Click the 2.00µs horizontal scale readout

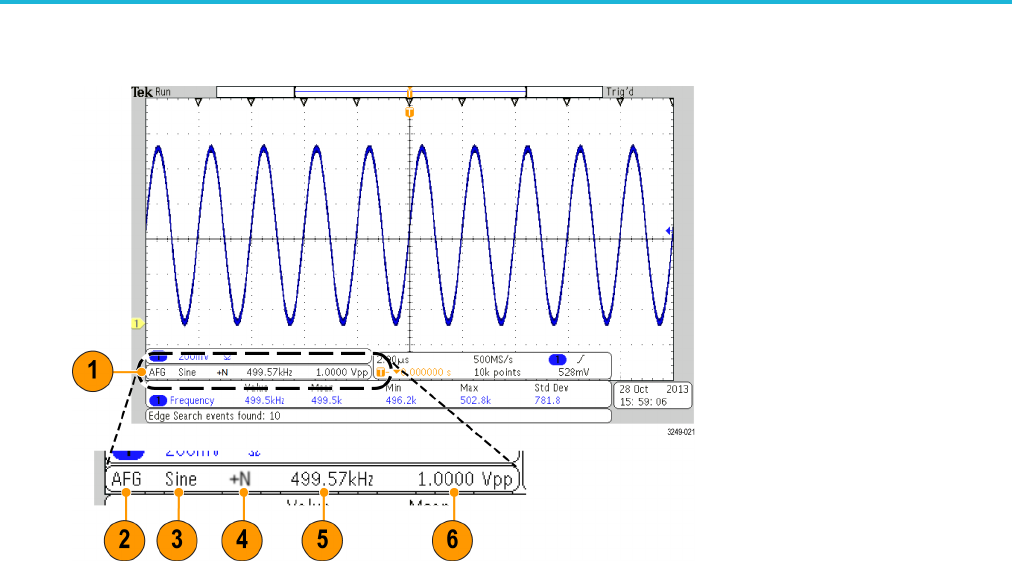(392, 360)
